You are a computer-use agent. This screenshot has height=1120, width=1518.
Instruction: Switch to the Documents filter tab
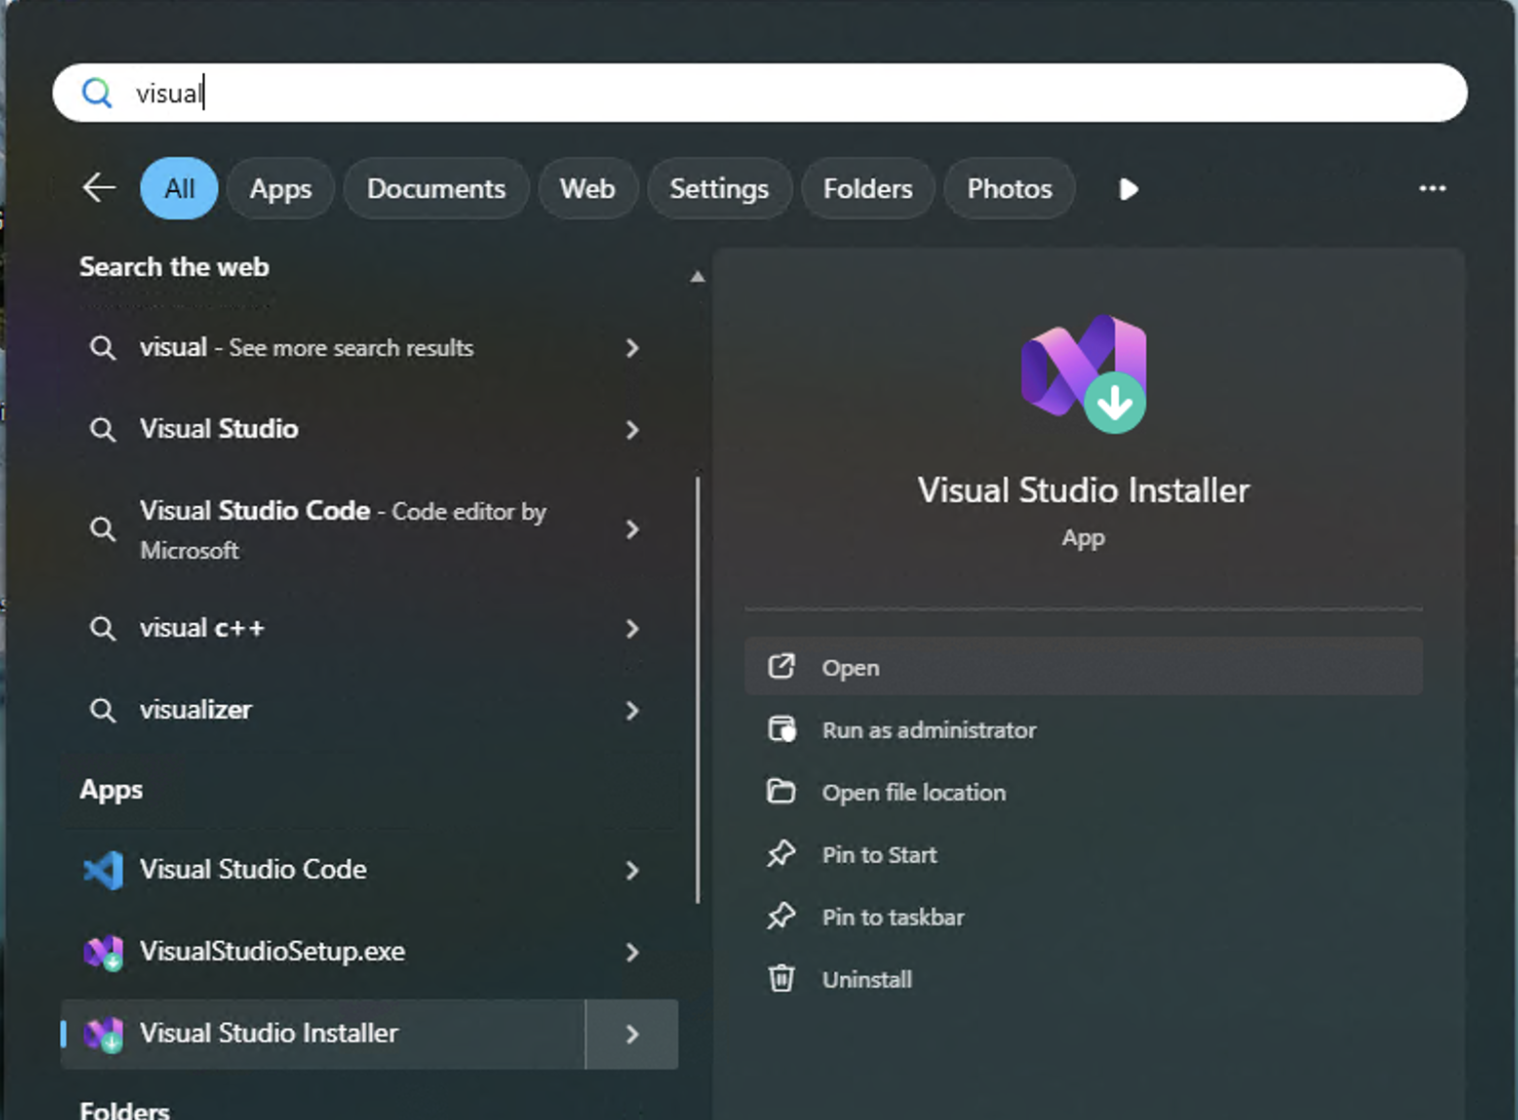click(436, 188)
